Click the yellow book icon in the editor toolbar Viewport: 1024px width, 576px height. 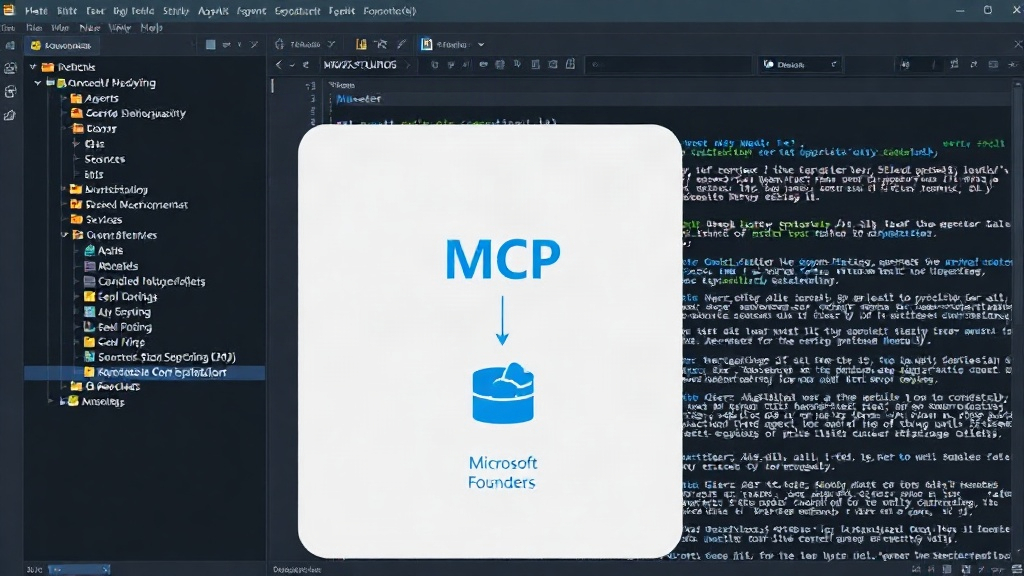(x=361, y=44)
